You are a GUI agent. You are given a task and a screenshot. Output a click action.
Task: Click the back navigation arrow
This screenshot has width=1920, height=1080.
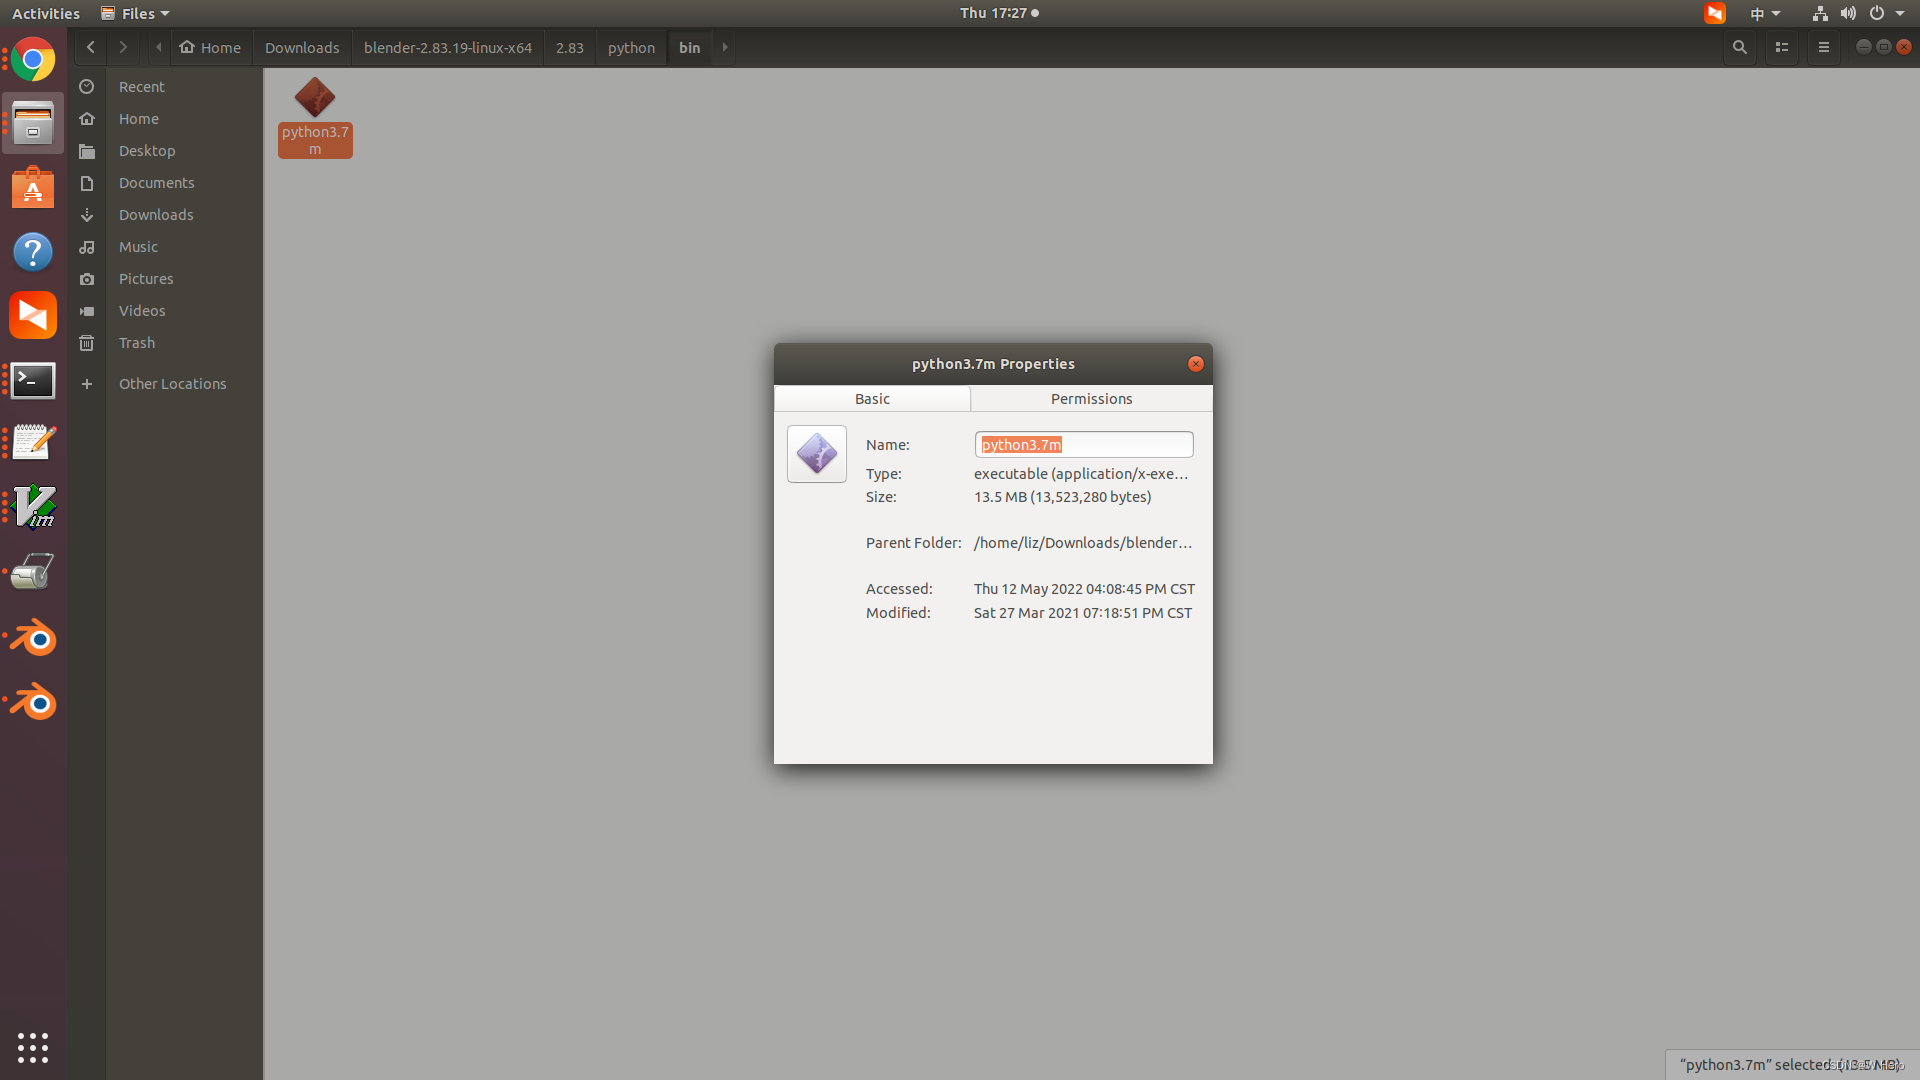point(91,47)
